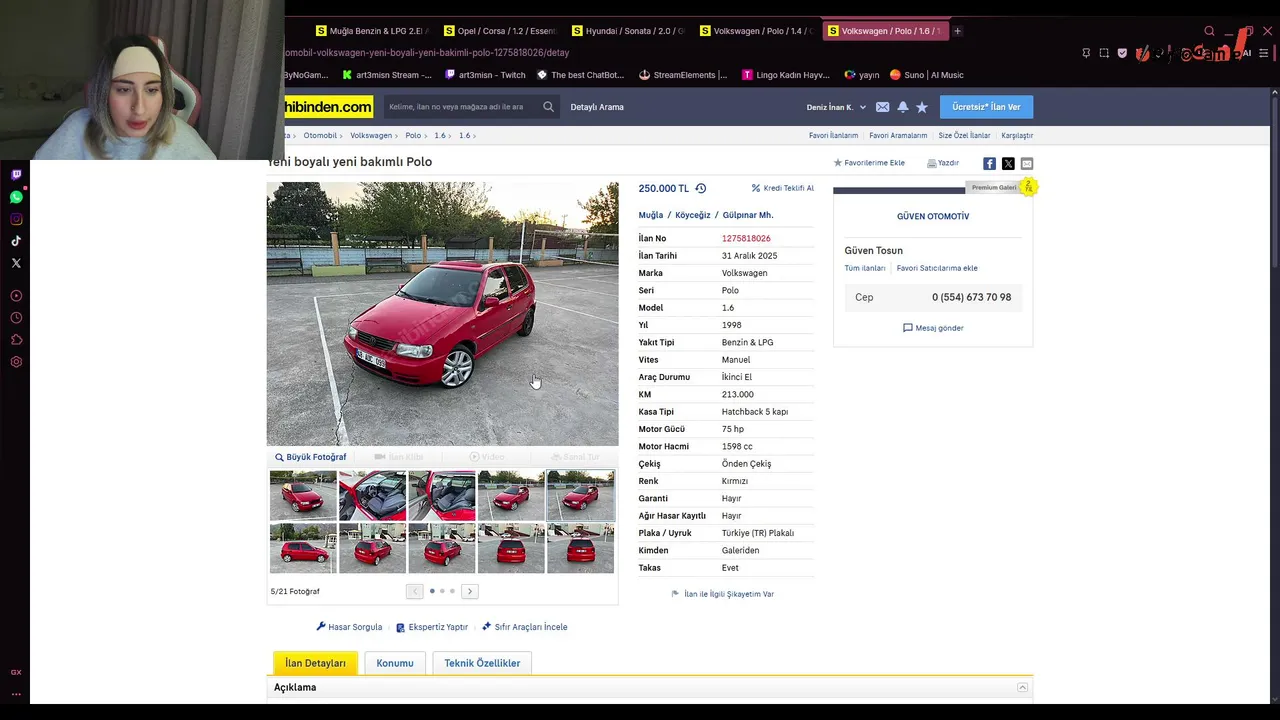Click Büyük Fotoğraf link
1280x720 pixels.
point(311,457)
